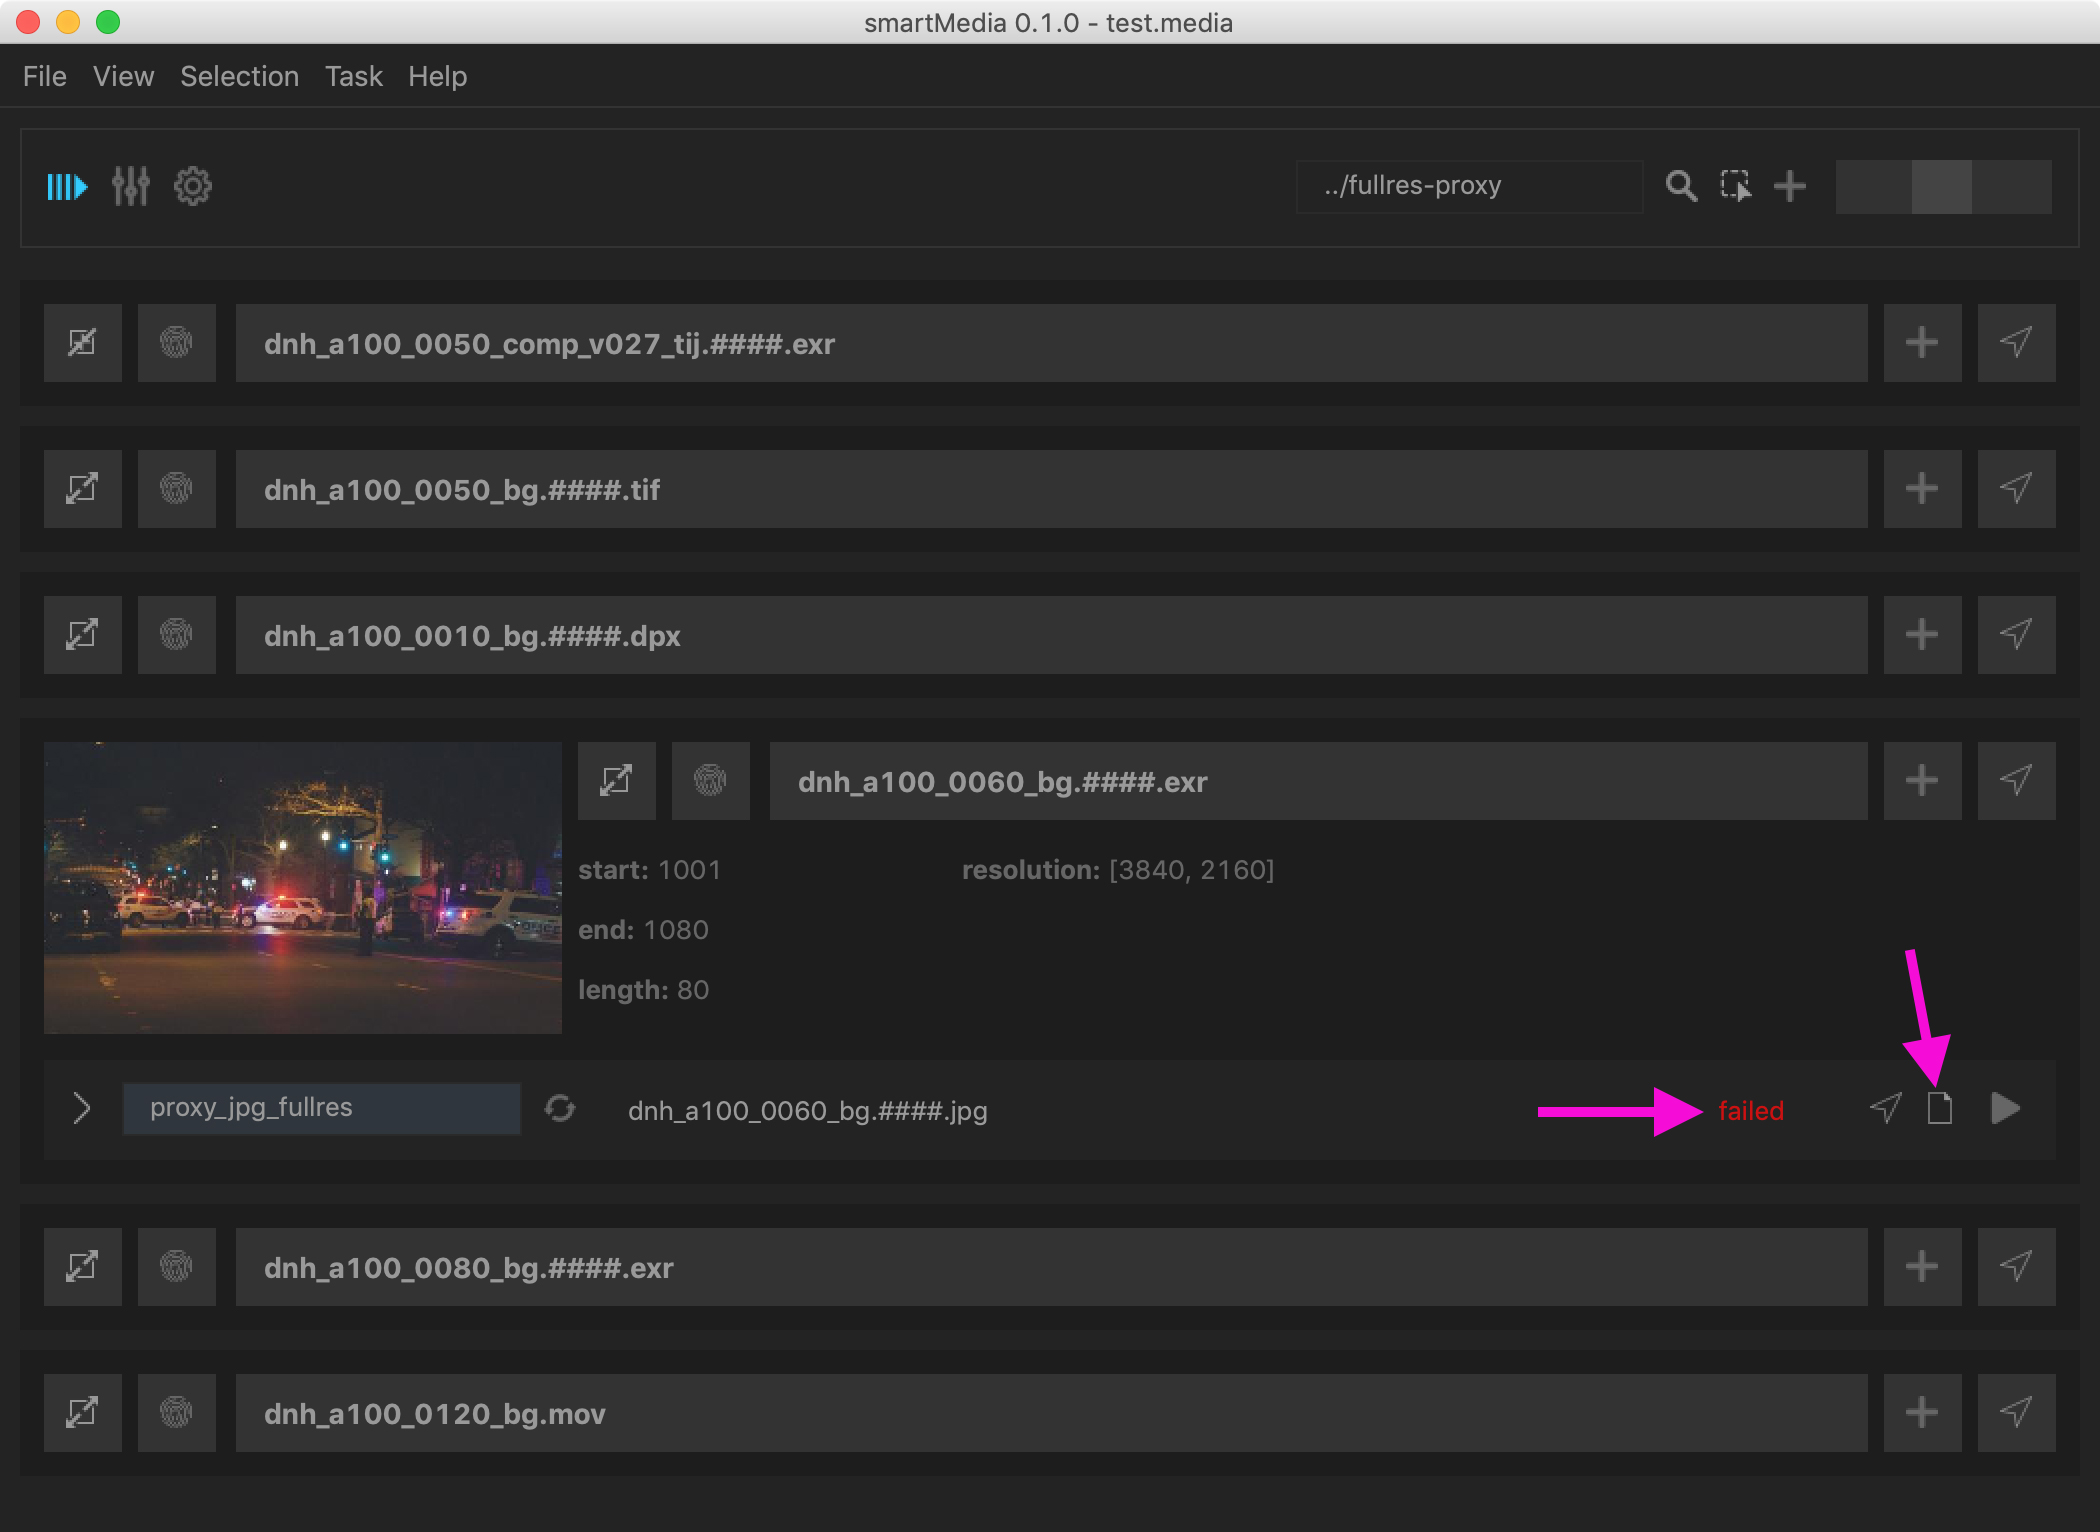Open the Selection menu
The height and width of the screenshot is (1532, 2100).
[239, 77]
